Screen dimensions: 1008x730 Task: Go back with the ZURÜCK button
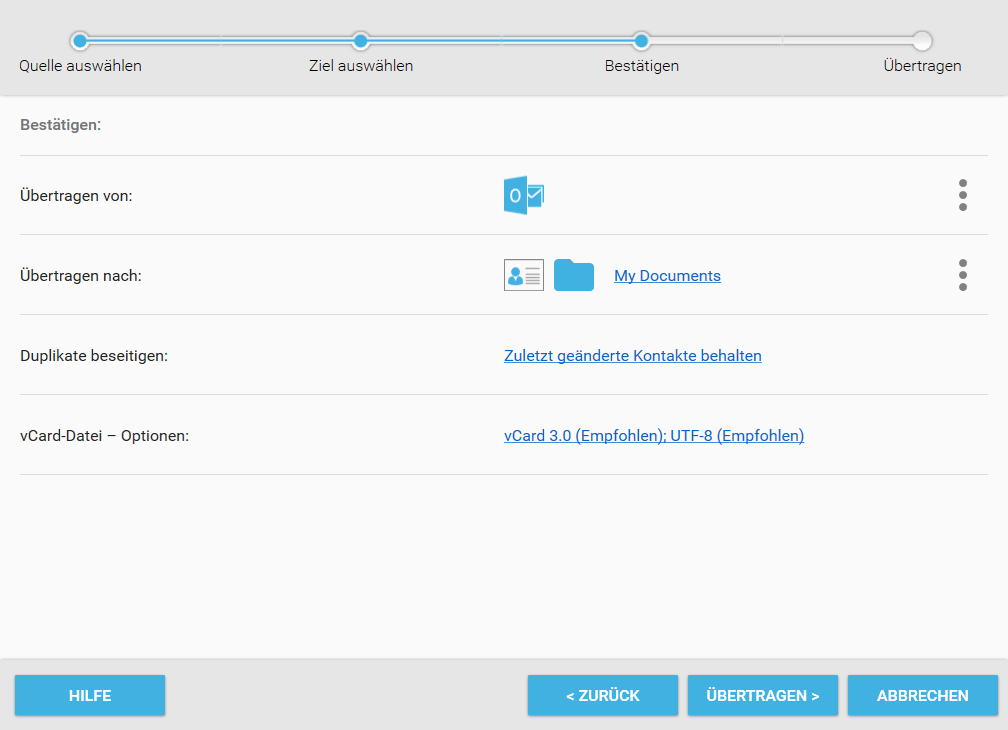[603, 695]
